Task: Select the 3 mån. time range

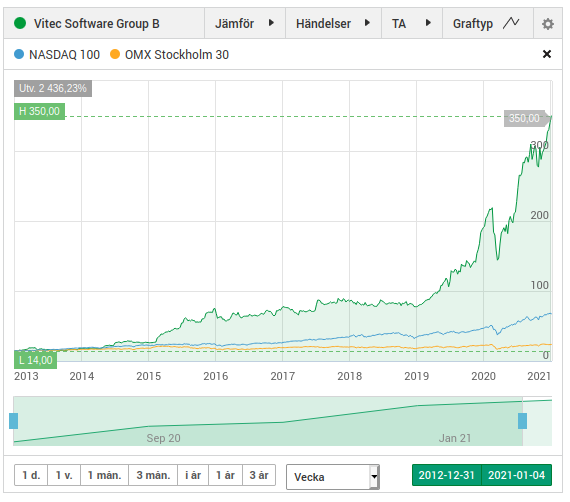Action: [153, 475]
